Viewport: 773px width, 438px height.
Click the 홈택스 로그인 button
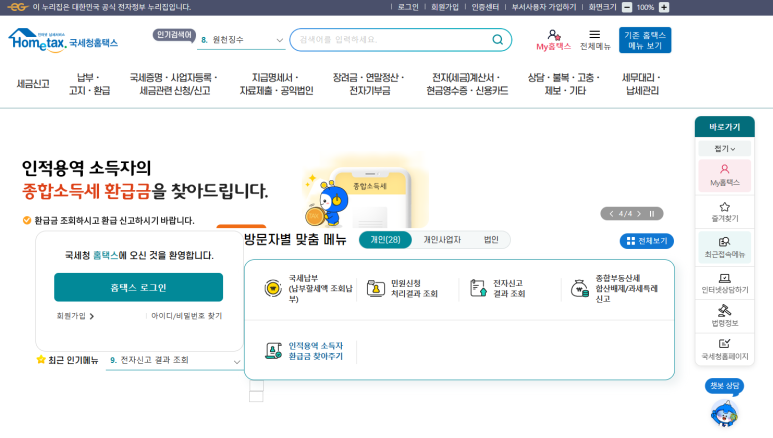[139, 287]
